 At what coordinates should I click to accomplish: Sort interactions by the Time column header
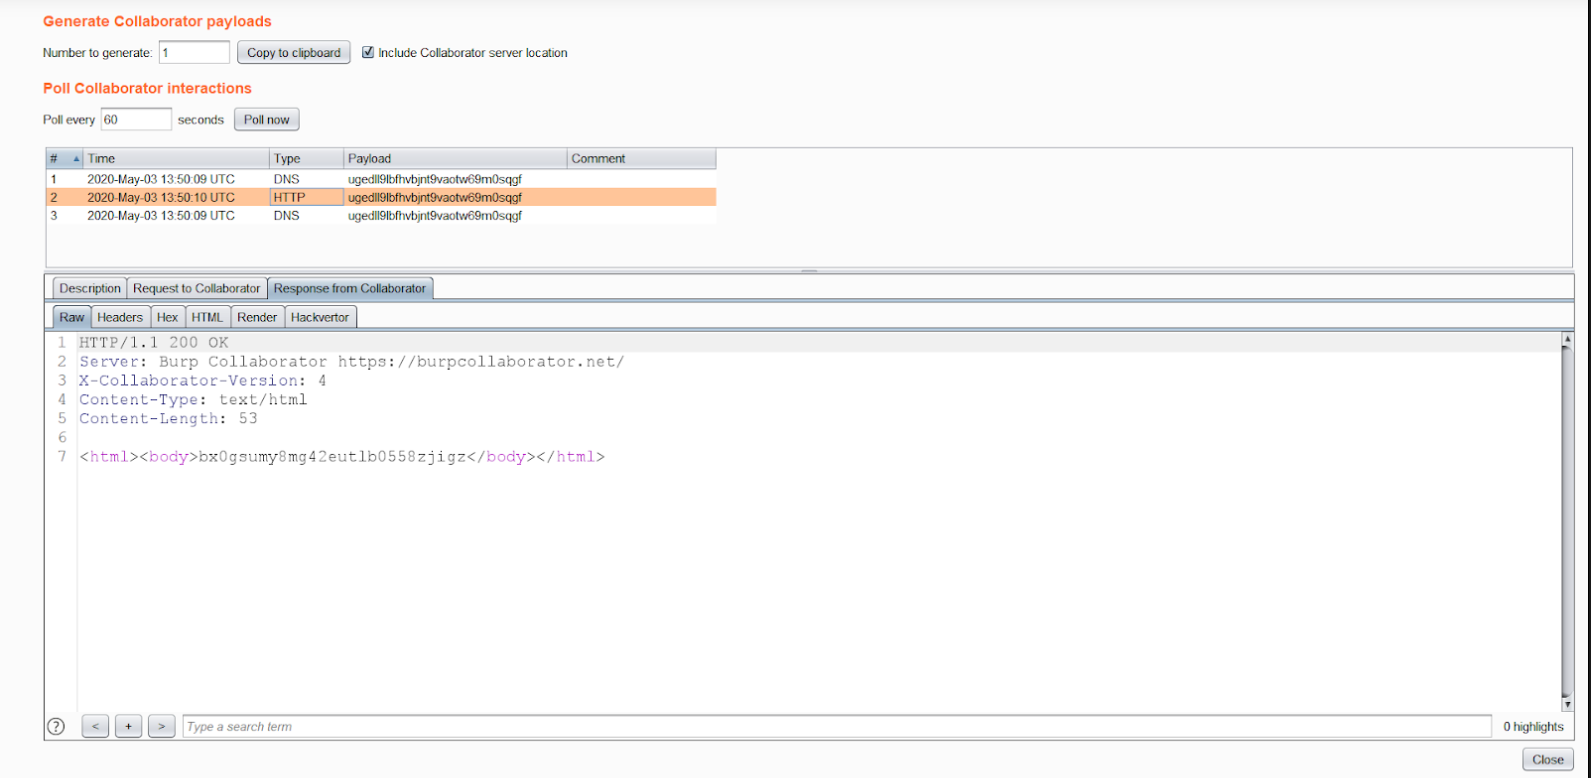[176, 158]
